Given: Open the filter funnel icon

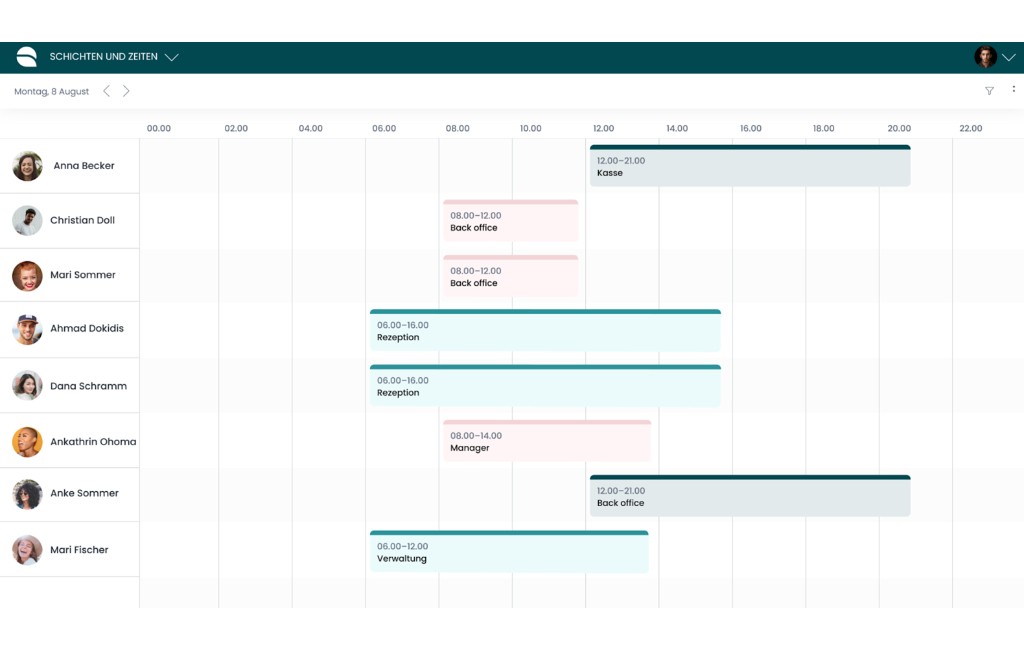Looking at the screenshot, I should click(989, 91).
